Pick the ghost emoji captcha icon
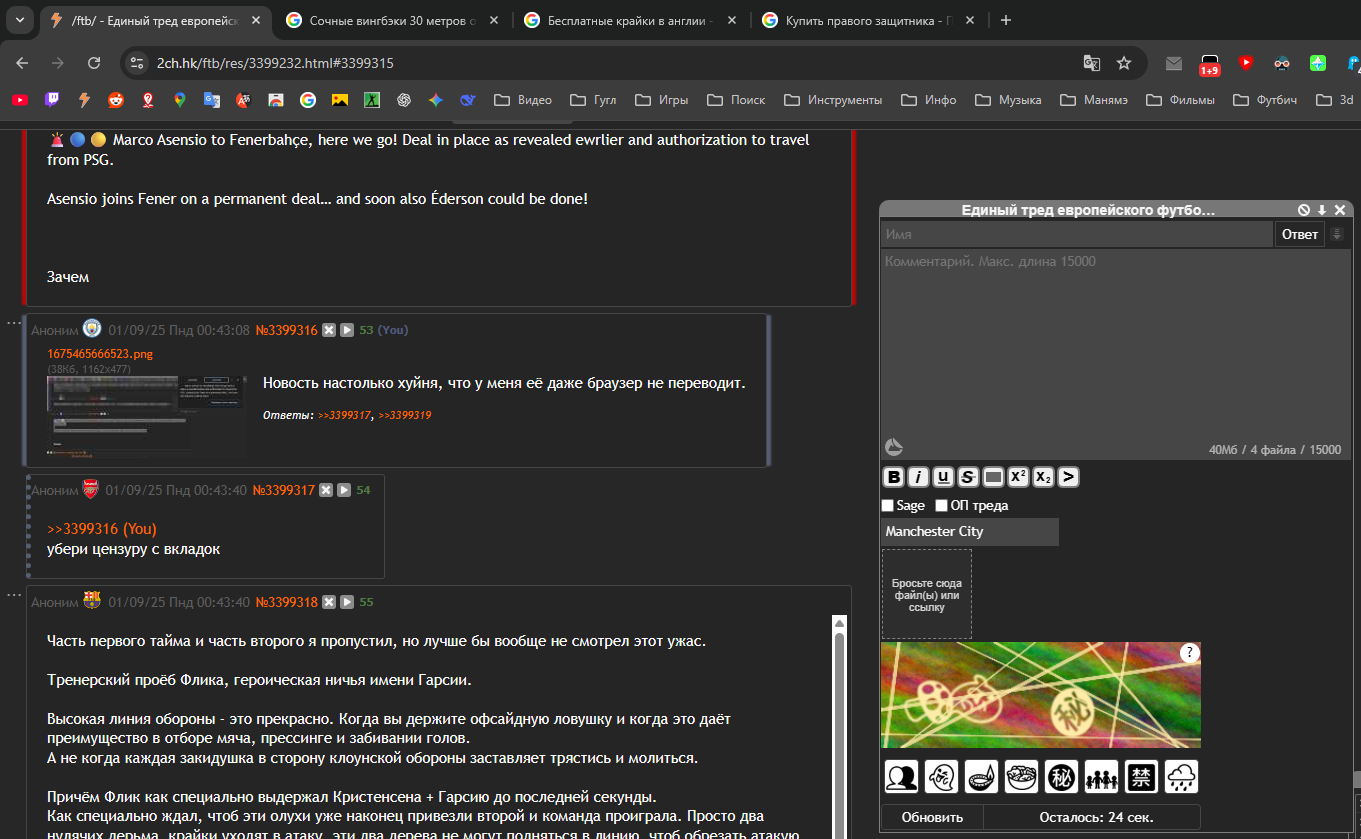1361x839 pixels. click(941, 777)
